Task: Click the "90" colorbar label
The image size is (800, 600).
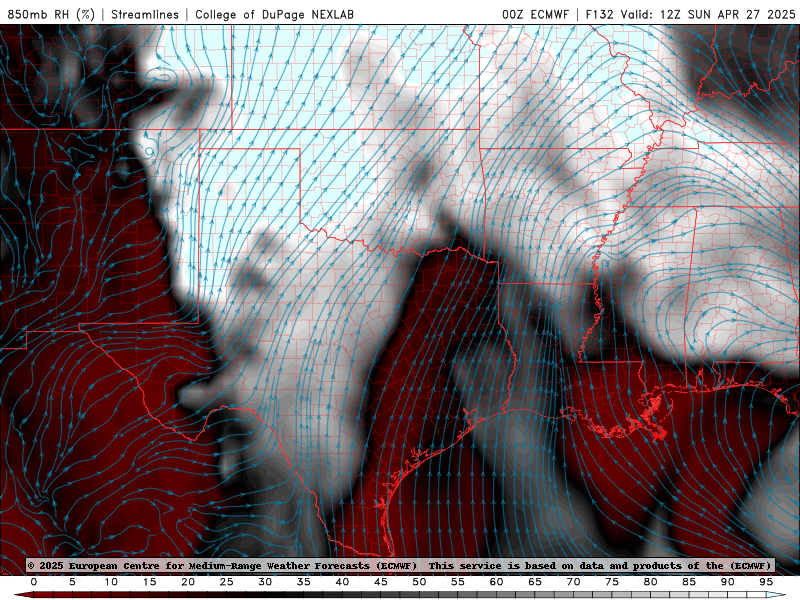Action: (x=728, y=582)
